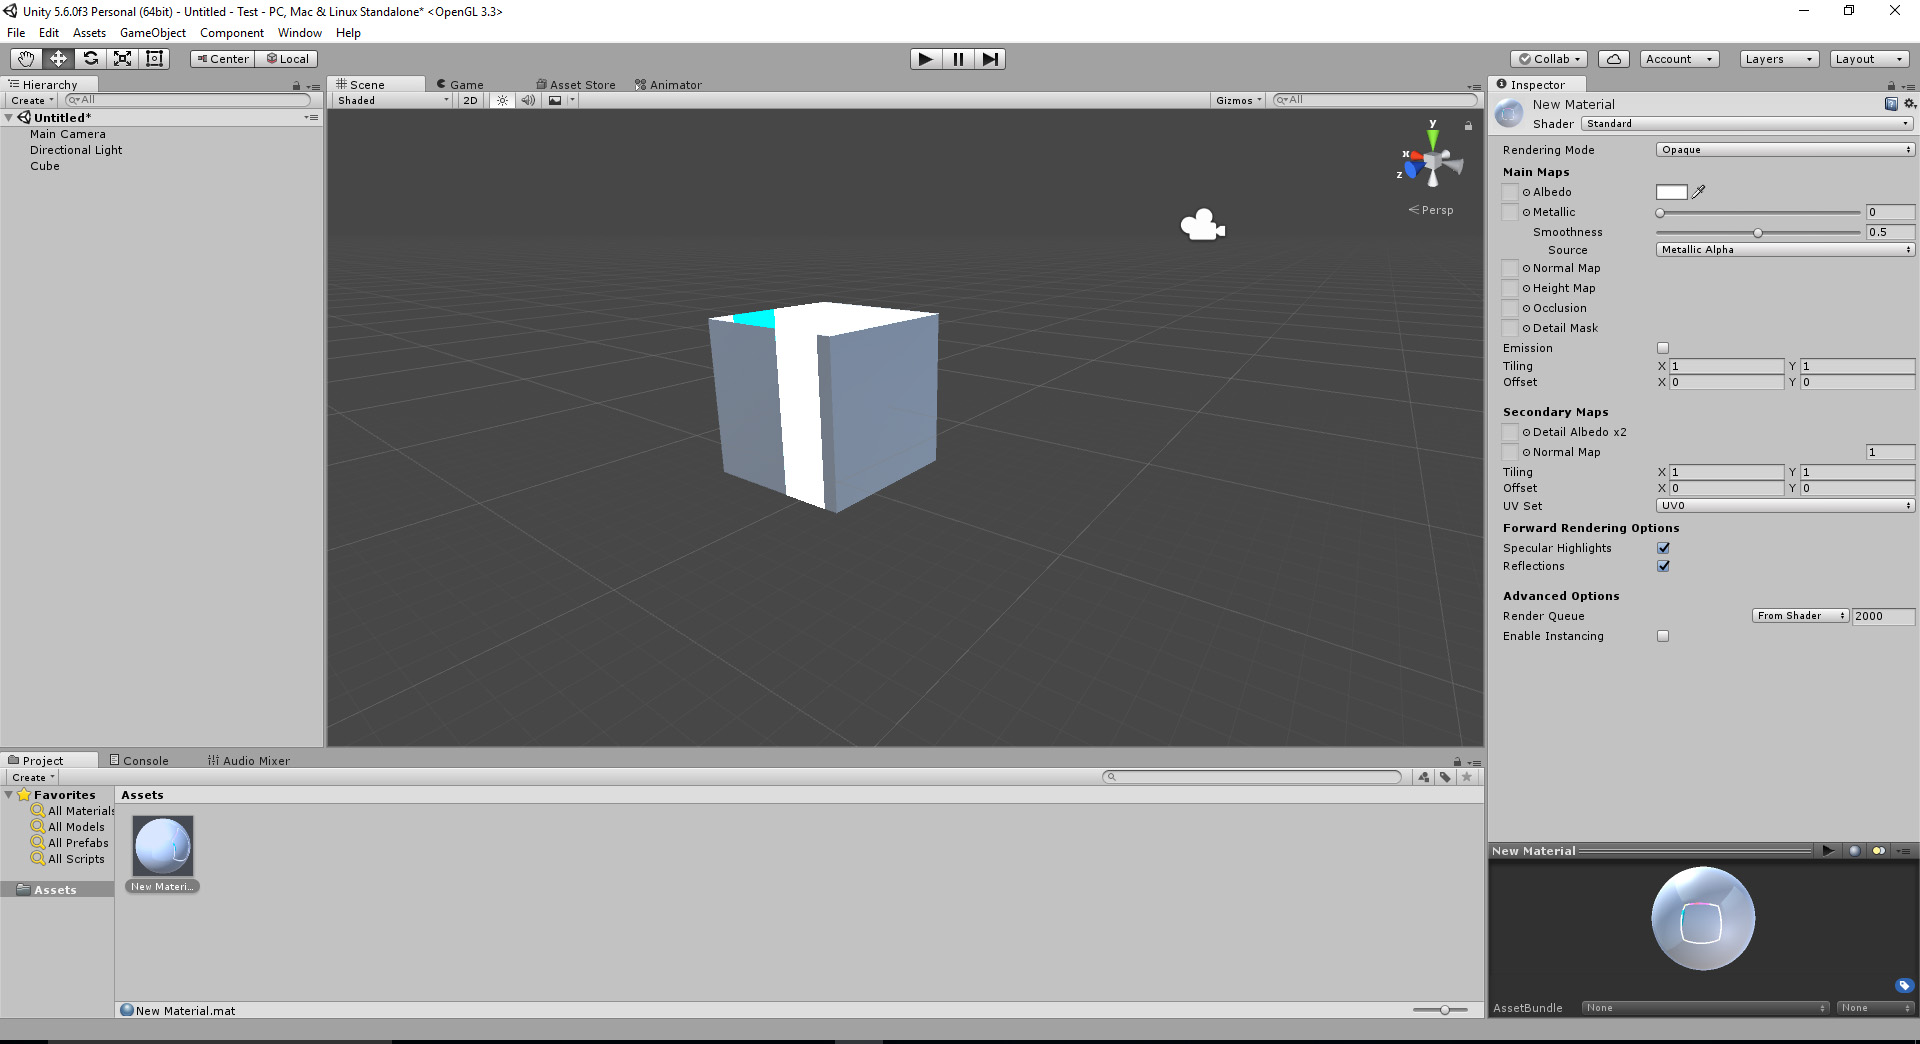Open the Rendering Mode dropdown
Viewport: 1920px width, 1044px height.
[x=1785, y=150]
